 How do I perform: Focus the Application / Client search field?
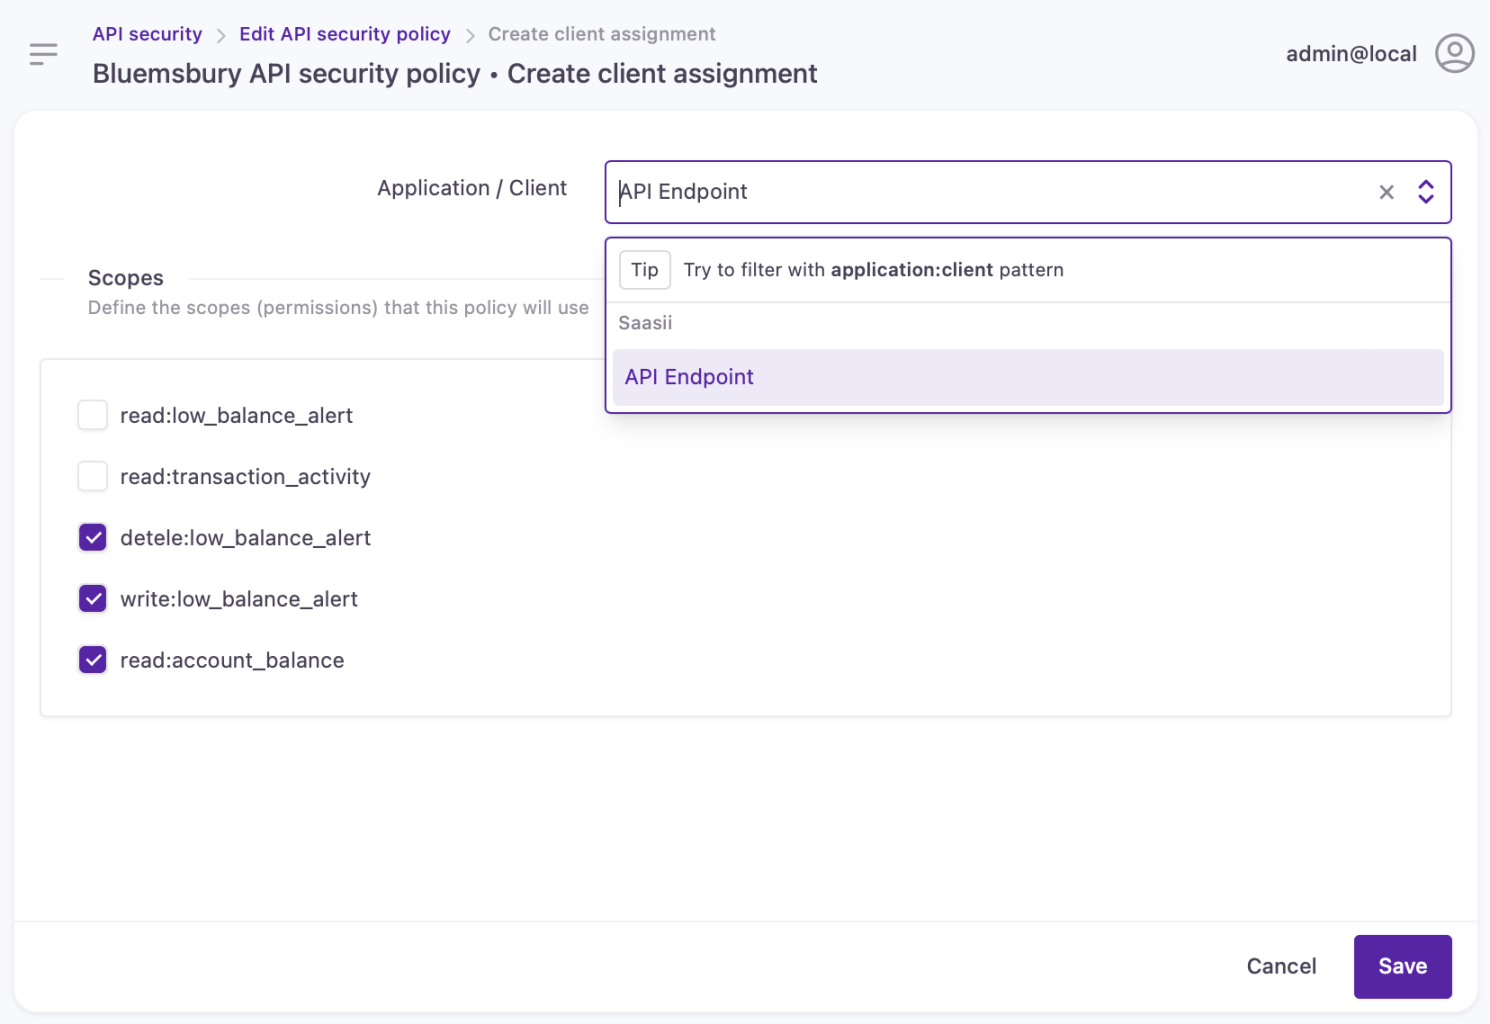[990, 192]
